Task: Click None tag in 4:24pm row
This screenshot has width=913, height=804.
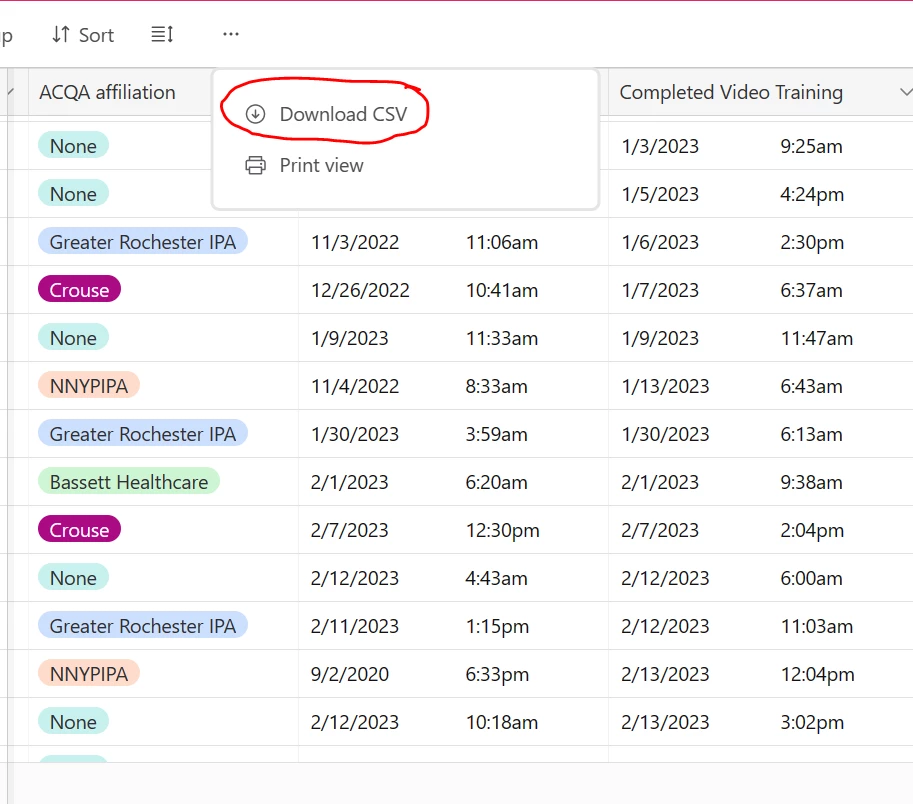Action: click(73, 194)
